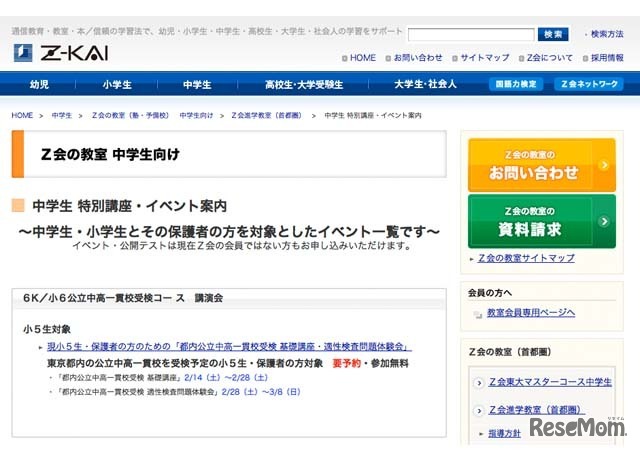Select 高校生・大学受験生 in navigation bar

[x=304, y=85]
